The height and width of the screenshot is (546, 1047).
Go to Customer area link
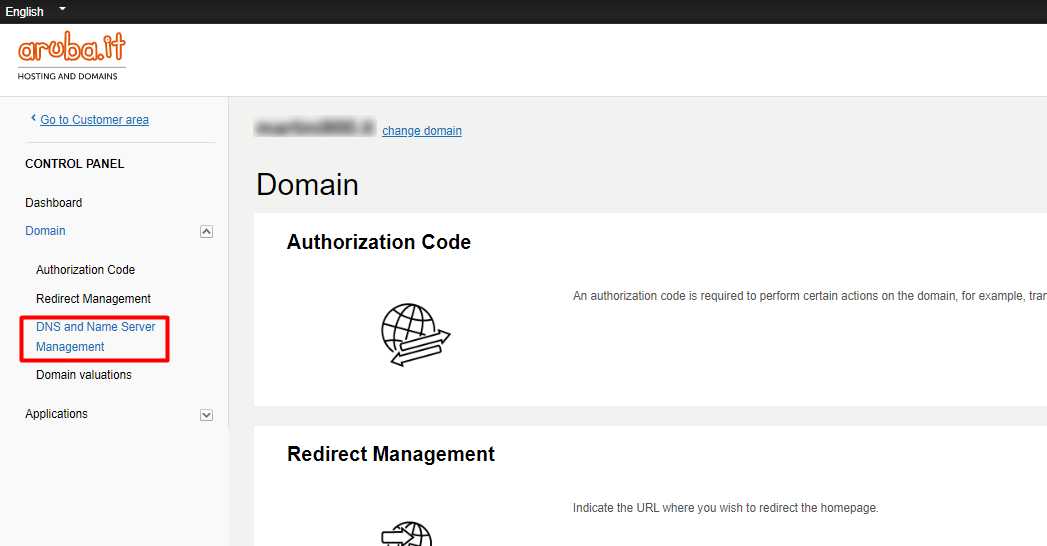94,120
